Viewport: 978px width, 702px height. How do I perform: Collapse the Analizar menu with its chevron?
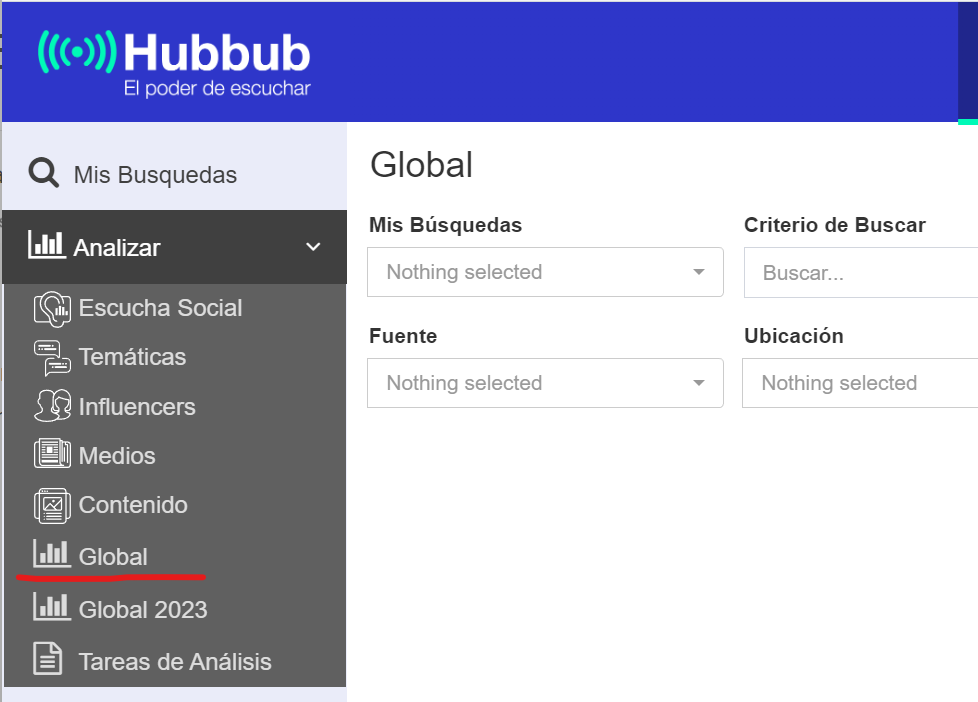coord(313,247)
